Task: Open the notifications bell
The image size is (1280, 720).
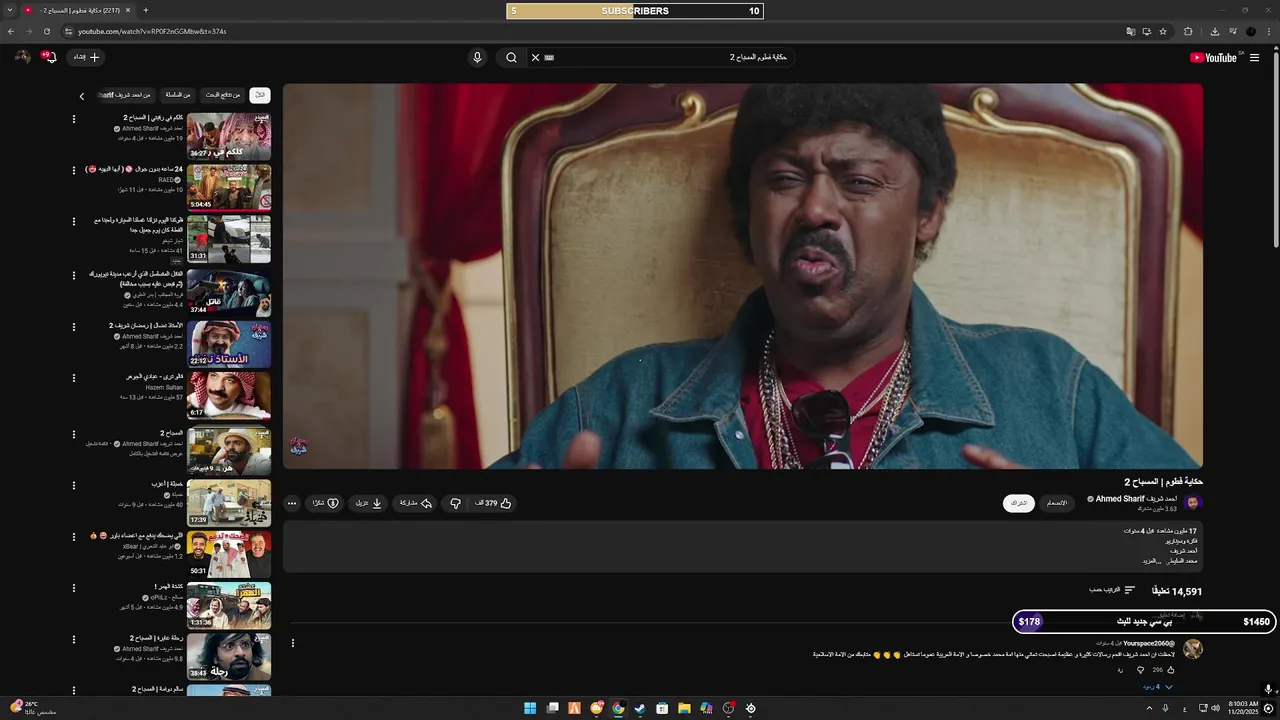Action: pos(50,57)
